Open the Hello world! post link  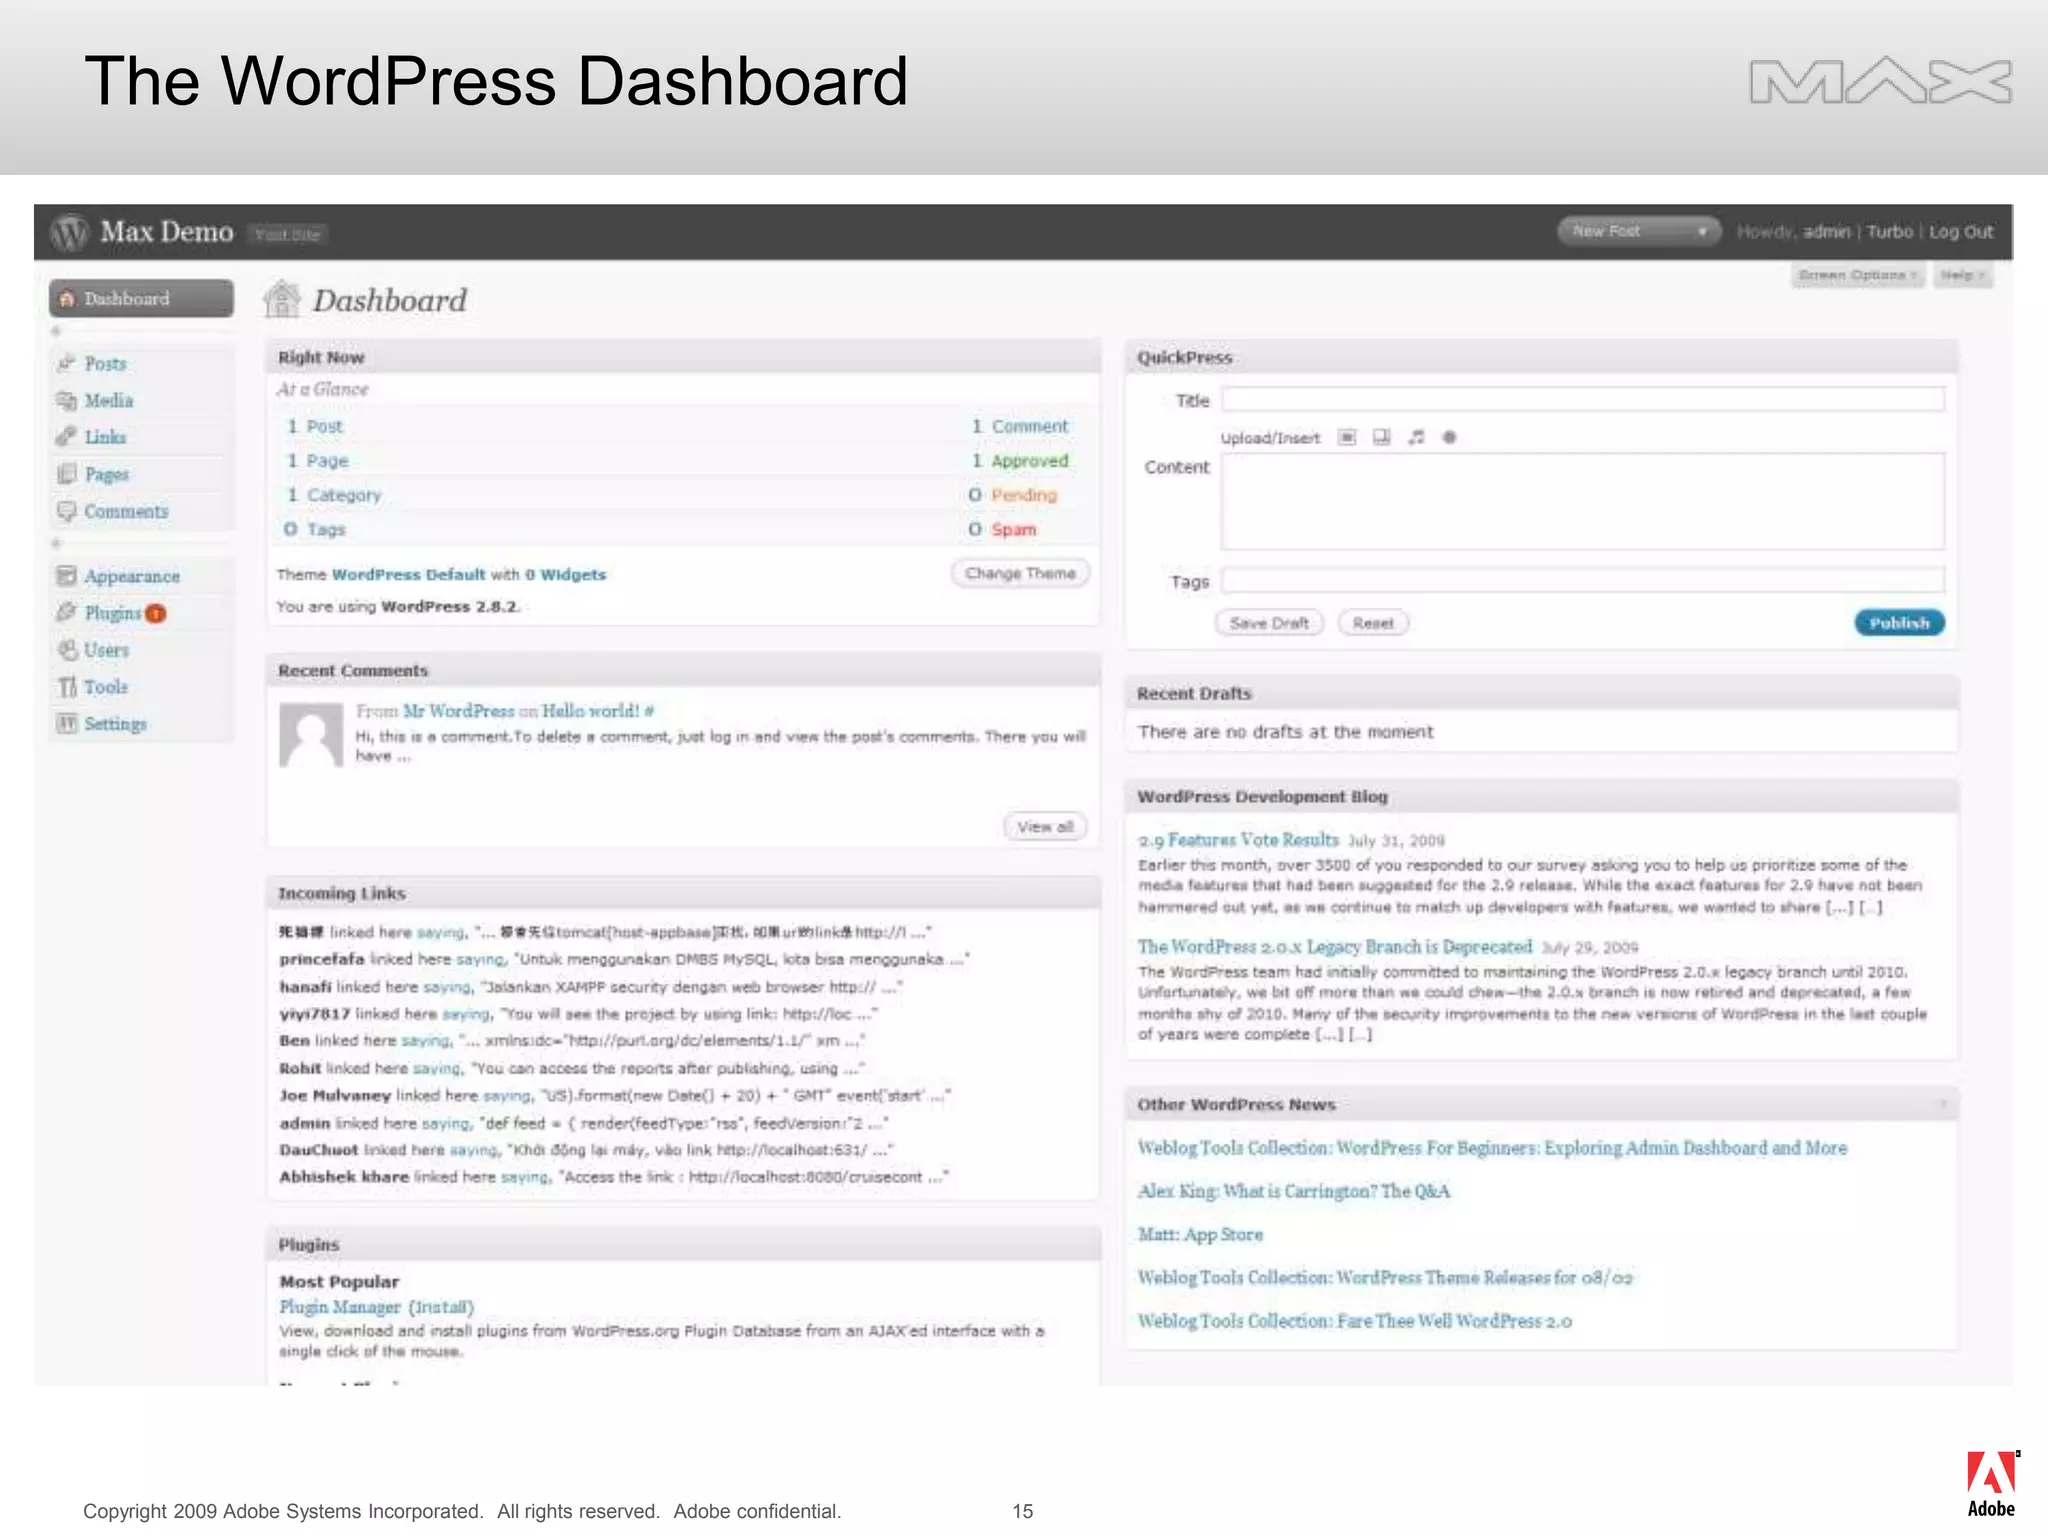(x=590, y=711)
